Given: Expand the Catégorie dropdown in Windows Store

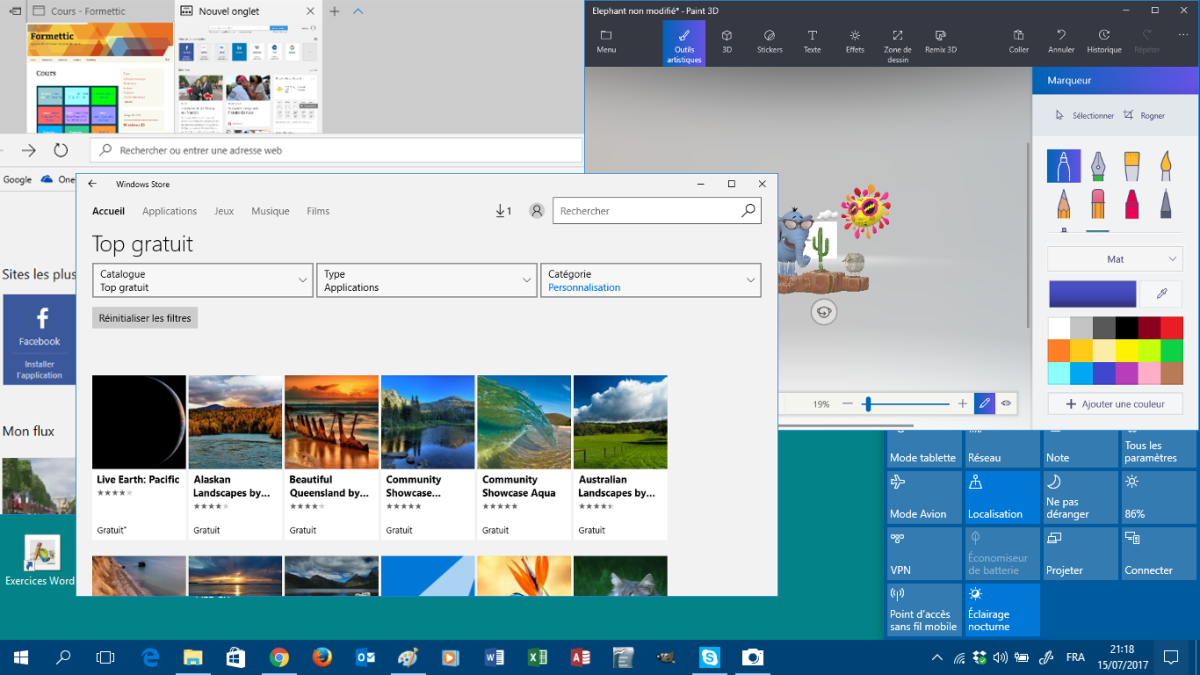Looking at the screenshot, I should tap(651, 280).
